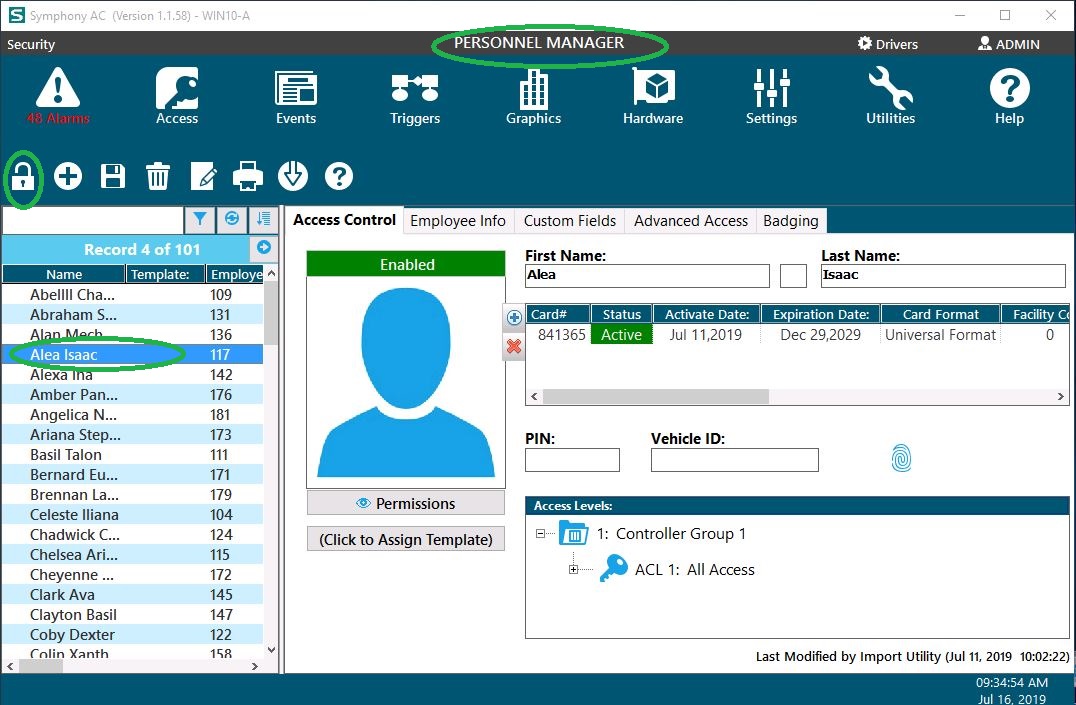
Task: Open the Help module
Action: click(x=1009, y=96)
